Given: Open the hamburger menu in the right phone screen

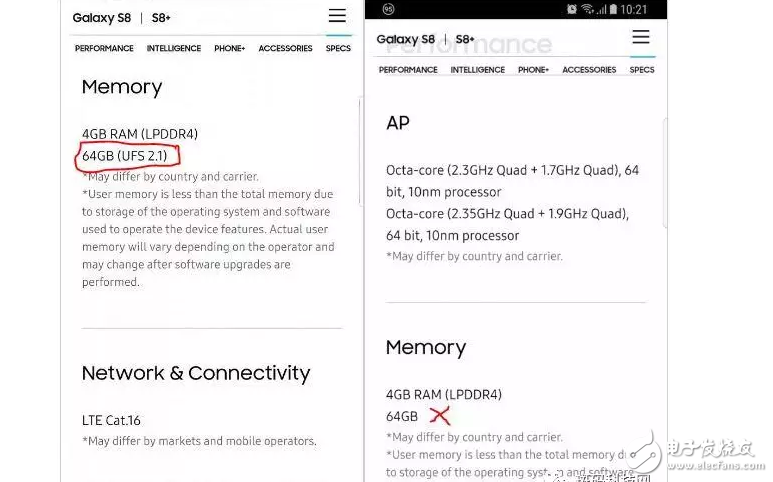Looking at the screenshot, I should click(x=641, y=38).
